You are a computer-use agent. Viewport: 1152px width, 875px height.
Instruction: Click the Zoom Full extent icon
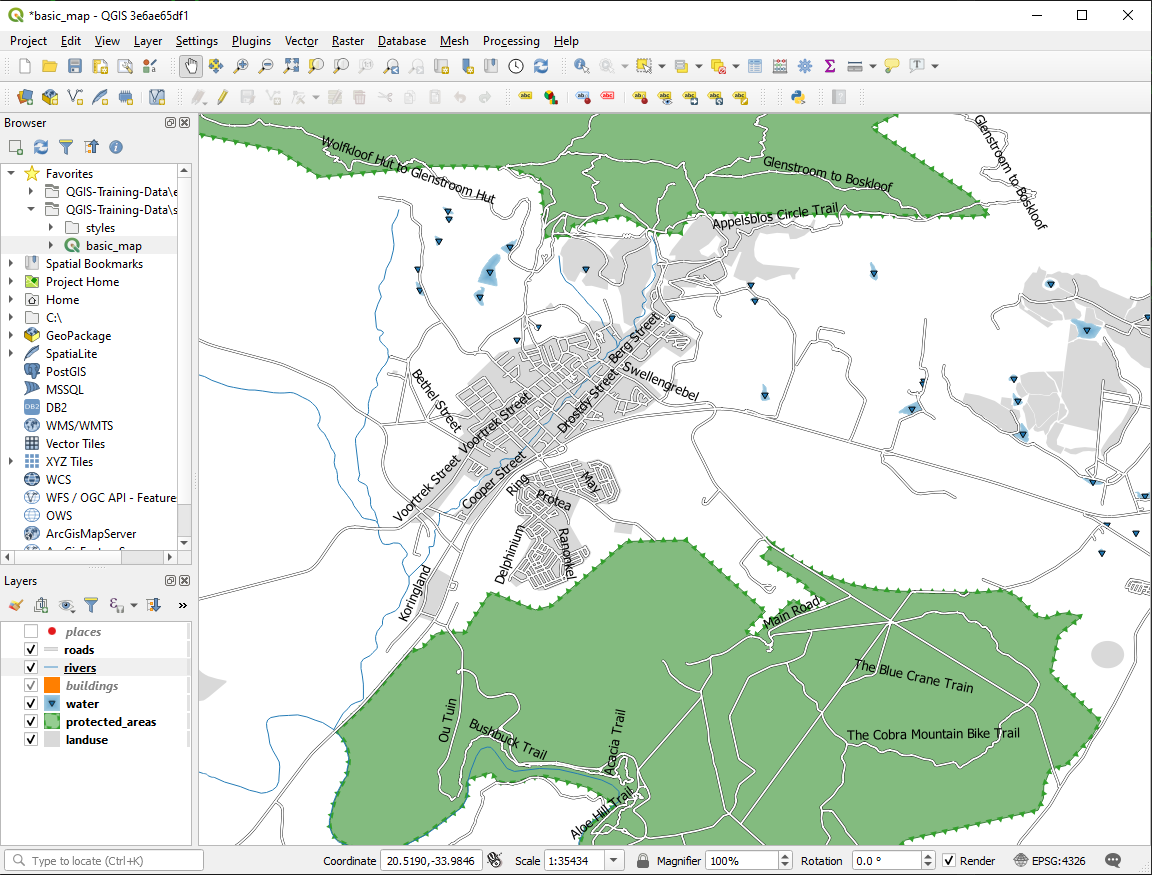[291, 66]
